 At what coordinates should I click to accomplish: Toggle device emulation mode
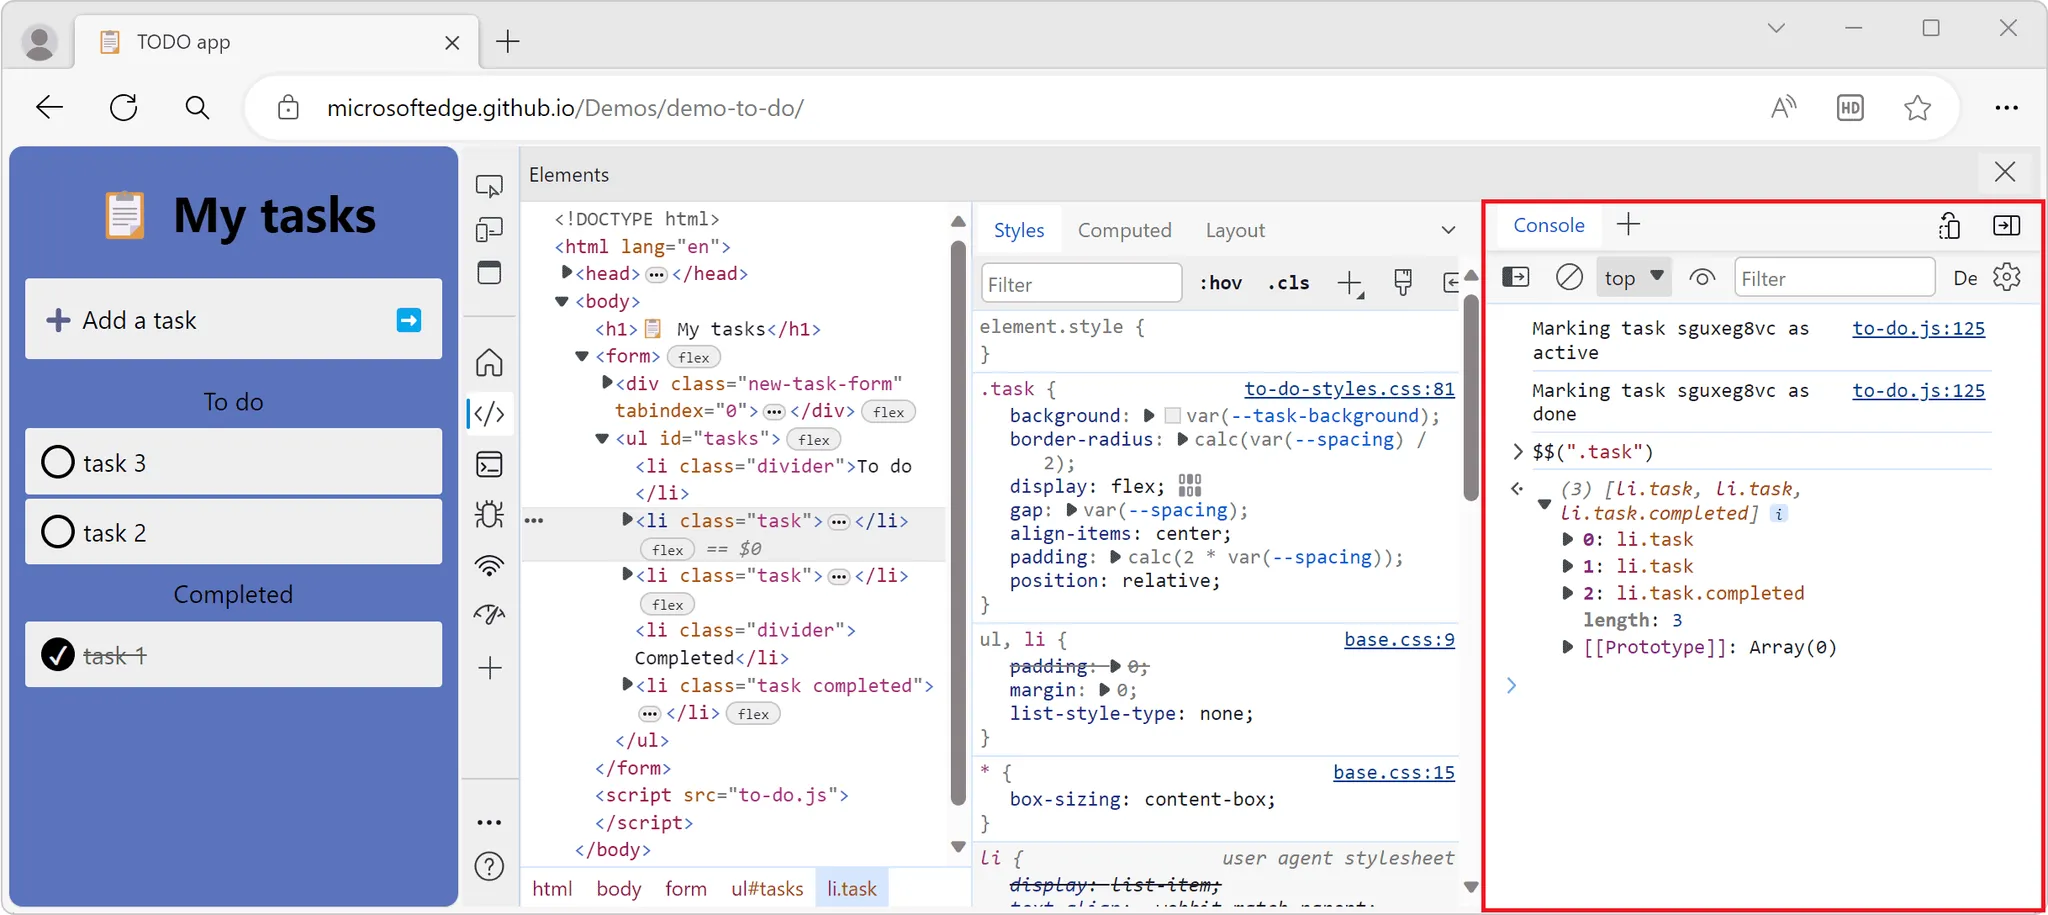[489, 228]
